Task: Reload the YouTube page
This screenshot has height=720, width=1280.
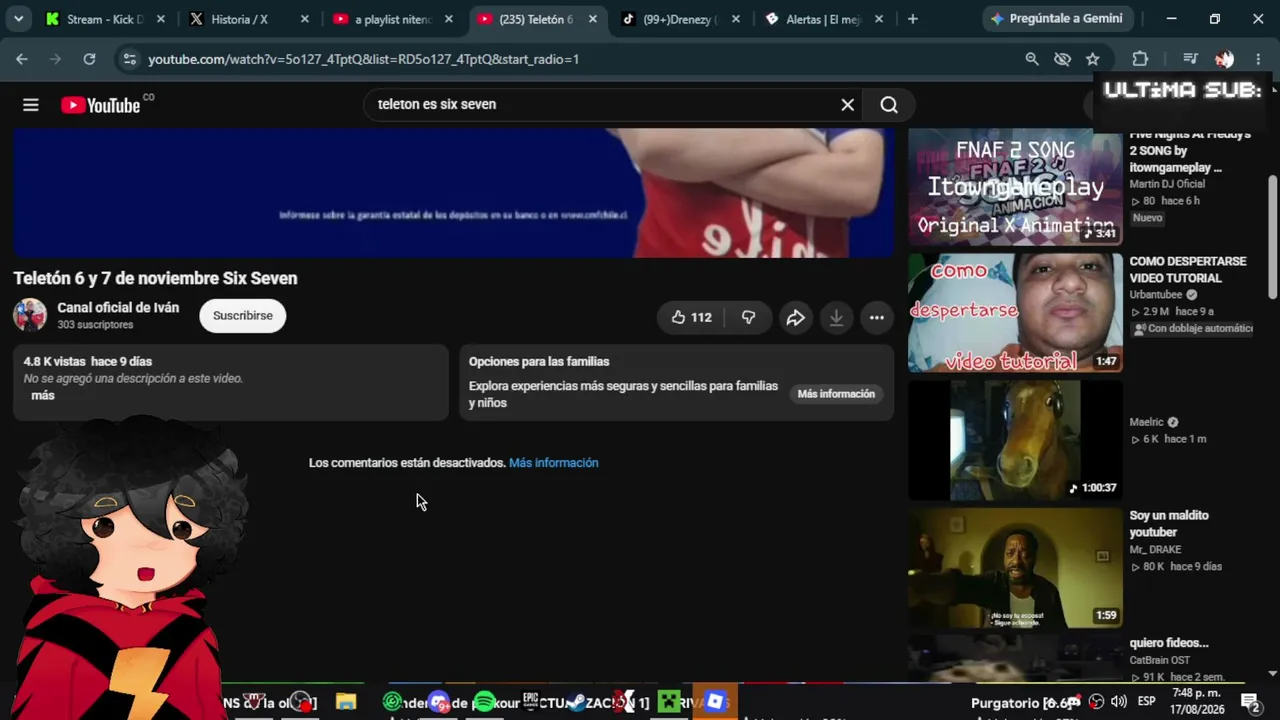Action: 89,59
